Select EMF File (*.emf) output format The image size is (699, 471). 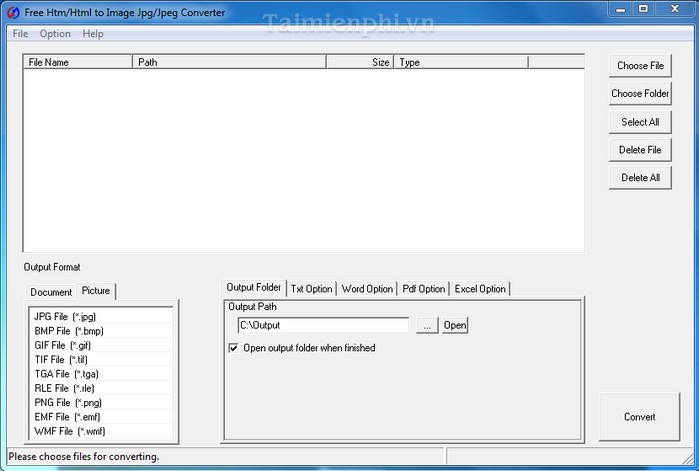tap(101, 417)
